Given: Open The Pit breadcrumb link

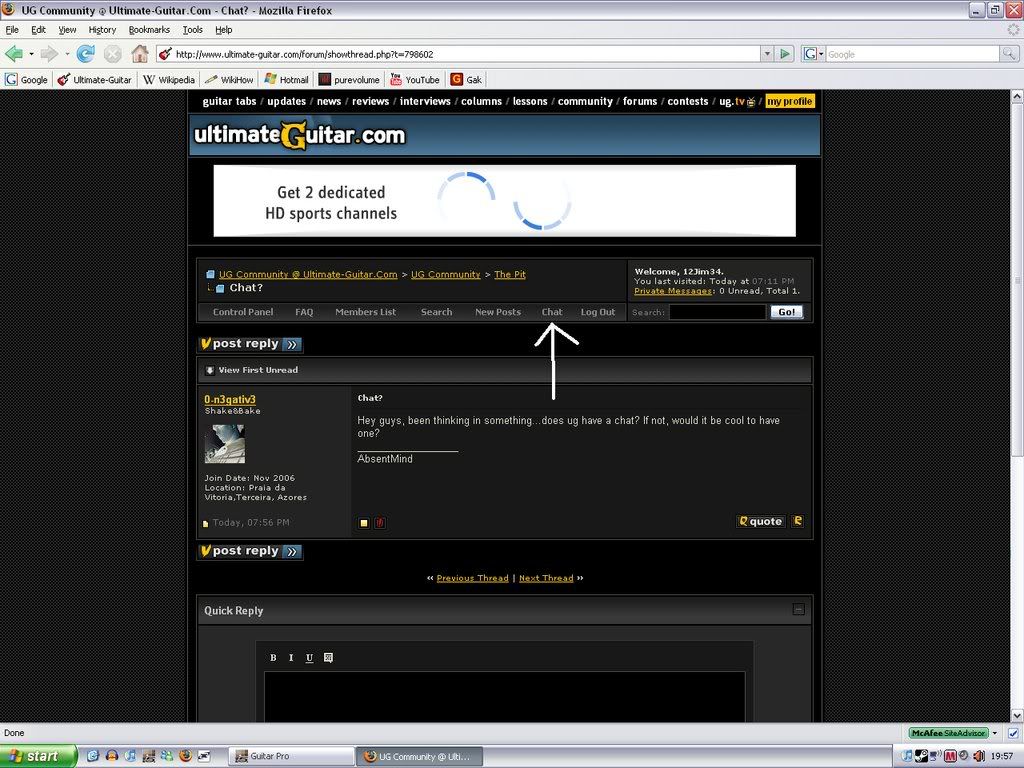Looking at the screenshot, I should (509, 274).
